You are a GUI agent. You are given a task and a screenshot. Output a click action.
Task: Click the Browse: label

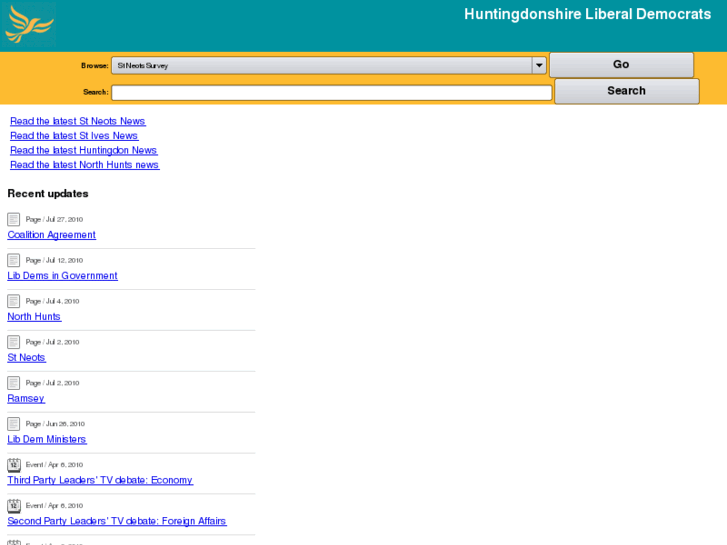pos(95,65)
